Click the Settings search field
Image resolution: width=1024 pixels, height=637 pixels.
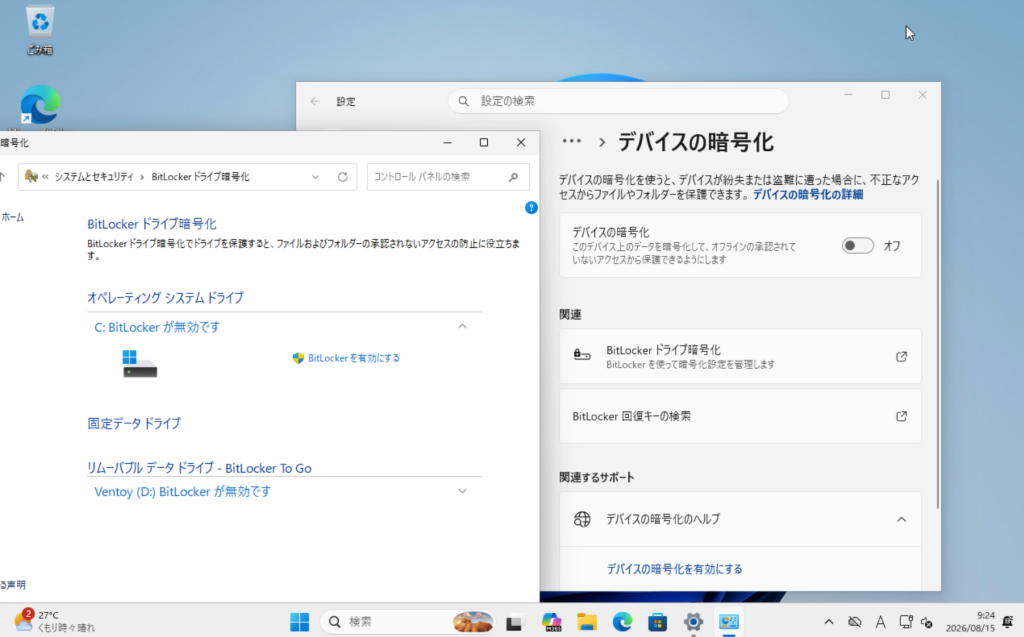coord(618,101)
